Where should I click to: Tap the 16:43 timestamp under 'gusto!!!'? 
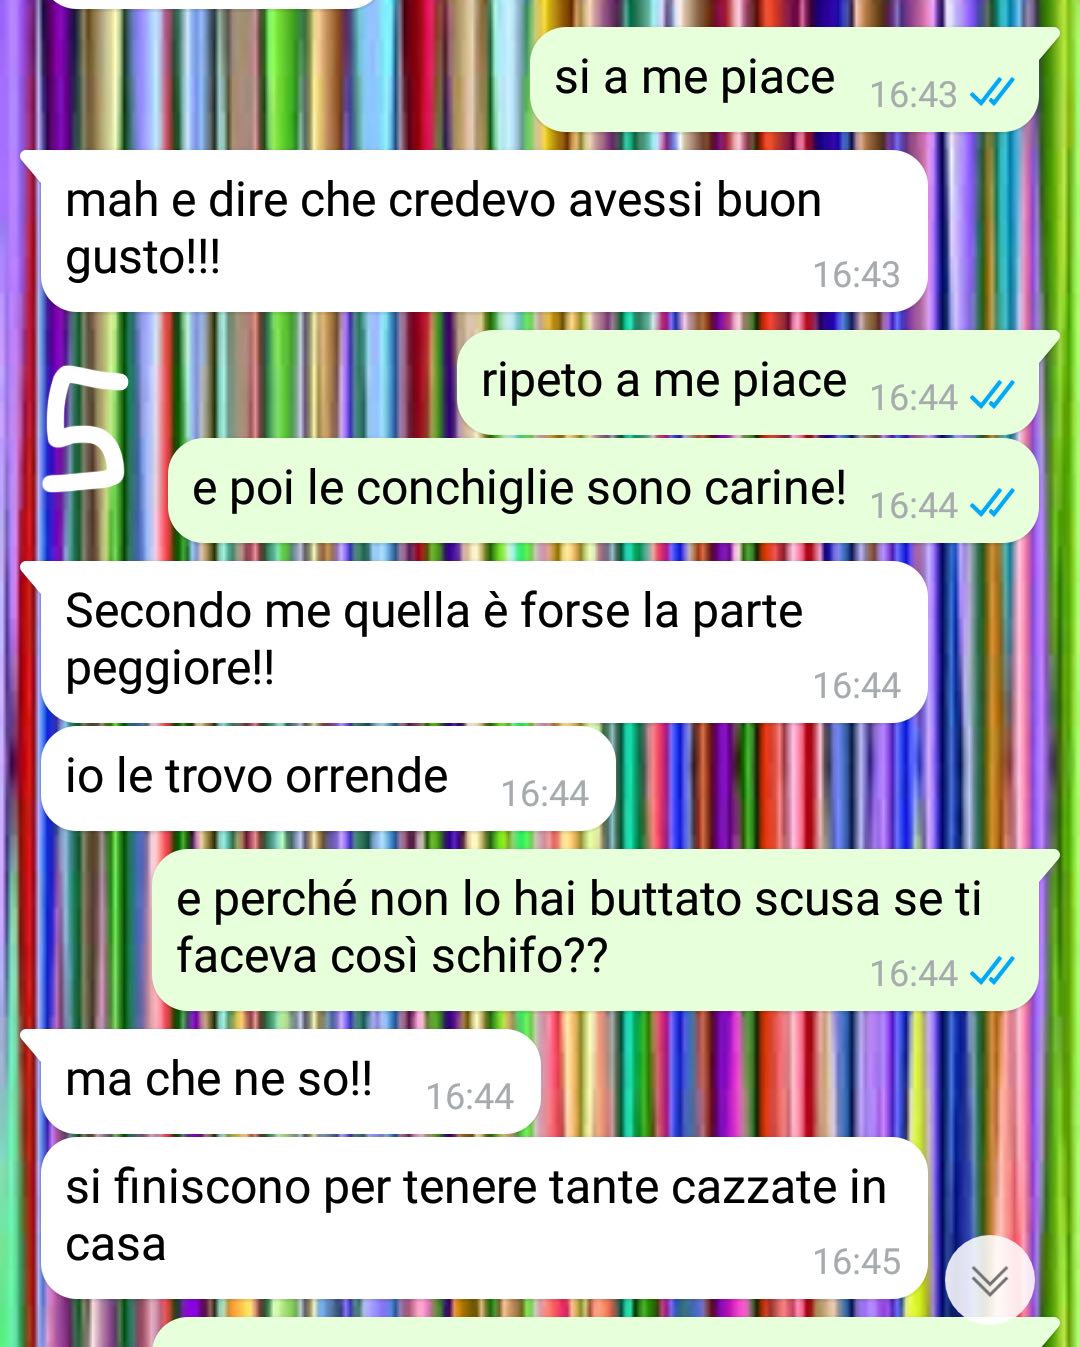click(857, 275)
